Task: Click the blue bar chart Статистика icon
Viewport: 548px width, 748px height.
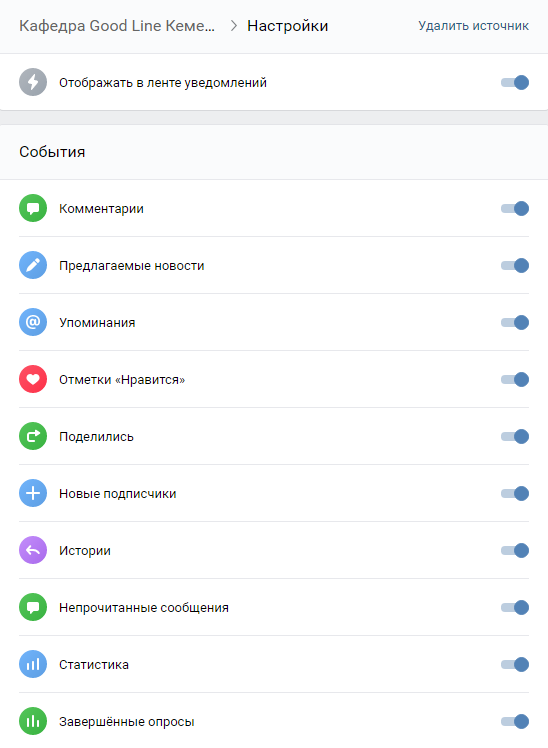Action: [33, 664]
